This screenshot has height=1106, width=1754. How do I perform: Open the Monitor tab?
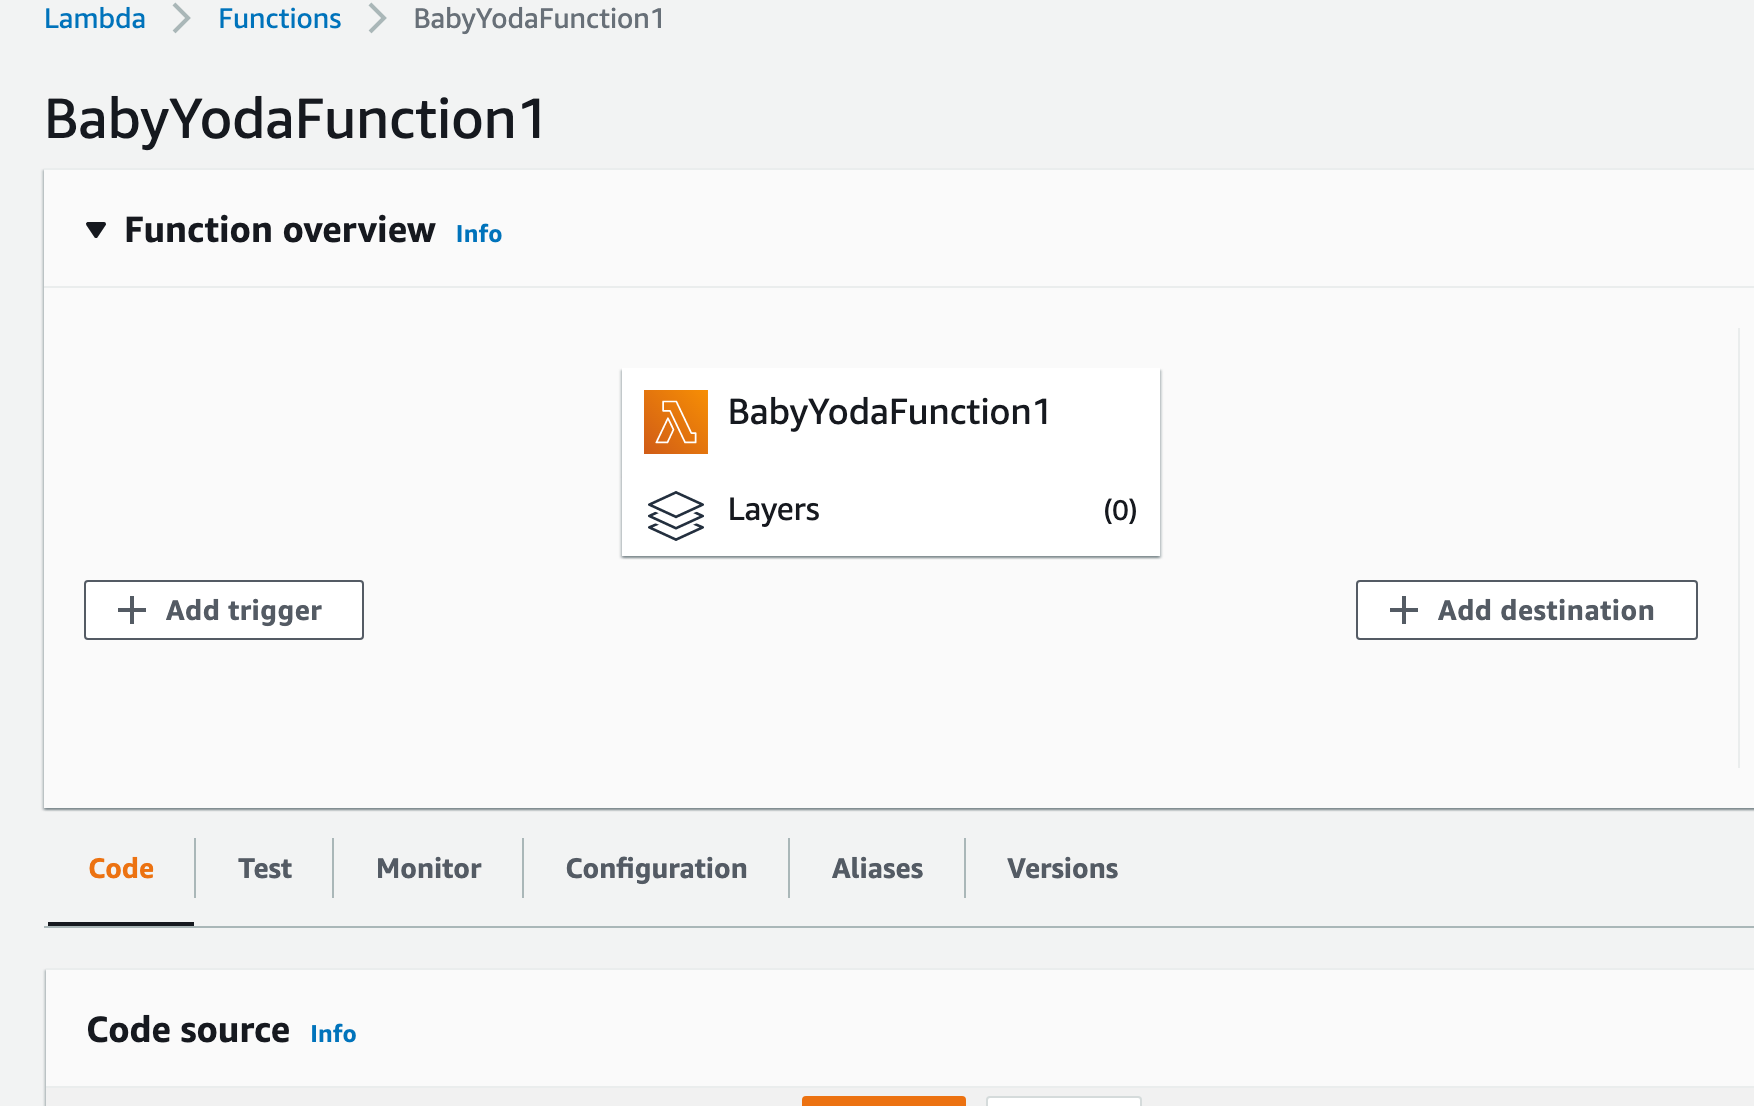coord(429,868)
